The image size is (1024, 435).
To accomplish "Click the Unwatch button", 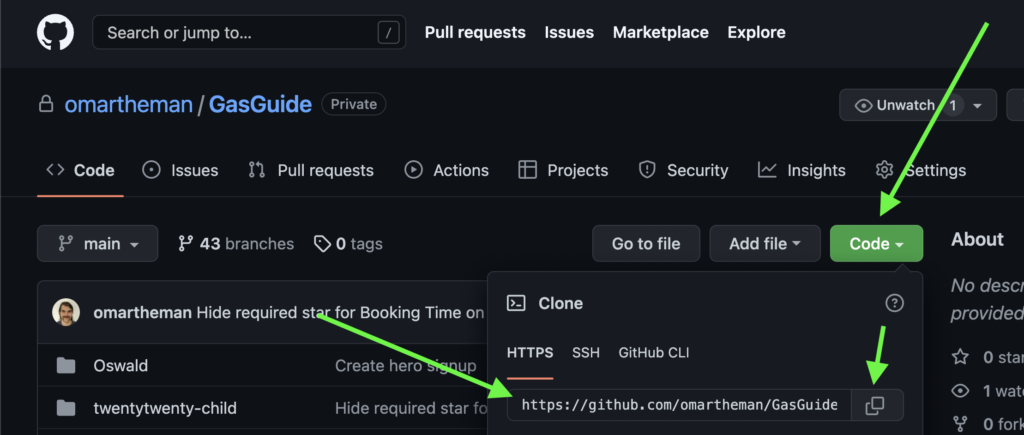I will (x=895, y=105).
